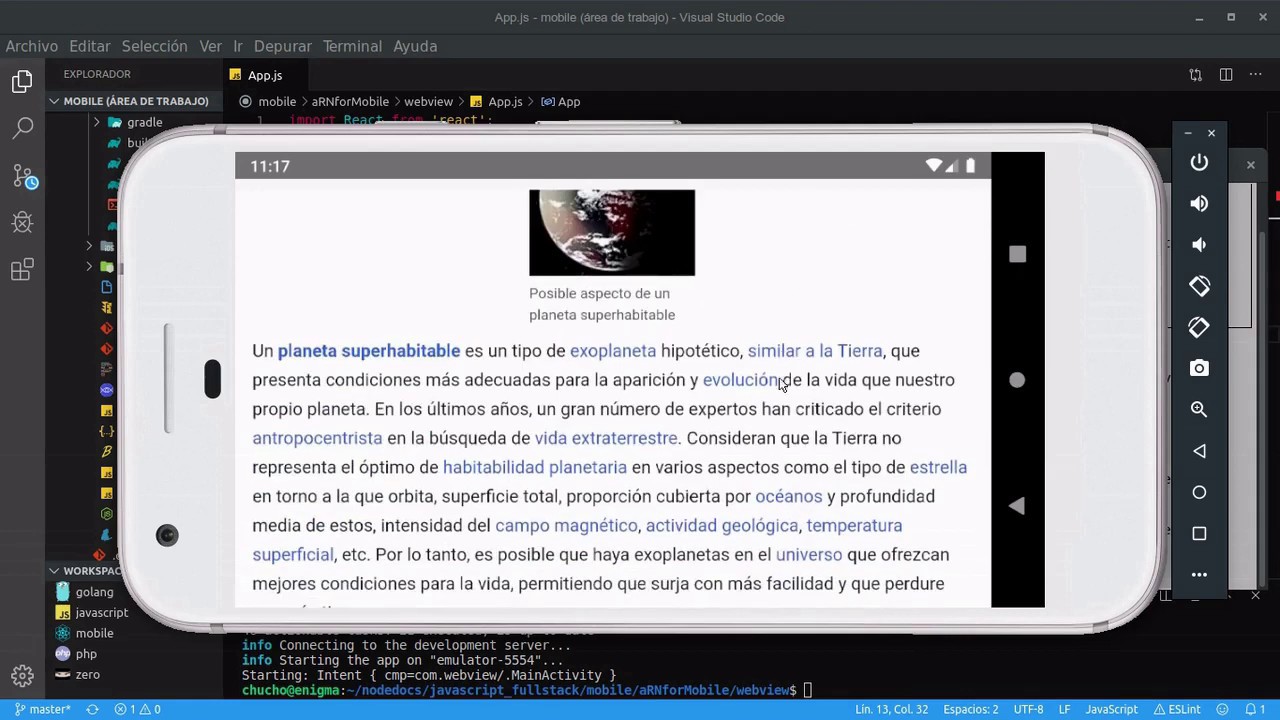The height and width of the screenshot is (720, 1280).
Task: Click Espacios: 2 indentation setting
Action: pyautogui.click(x=970, y=709)
